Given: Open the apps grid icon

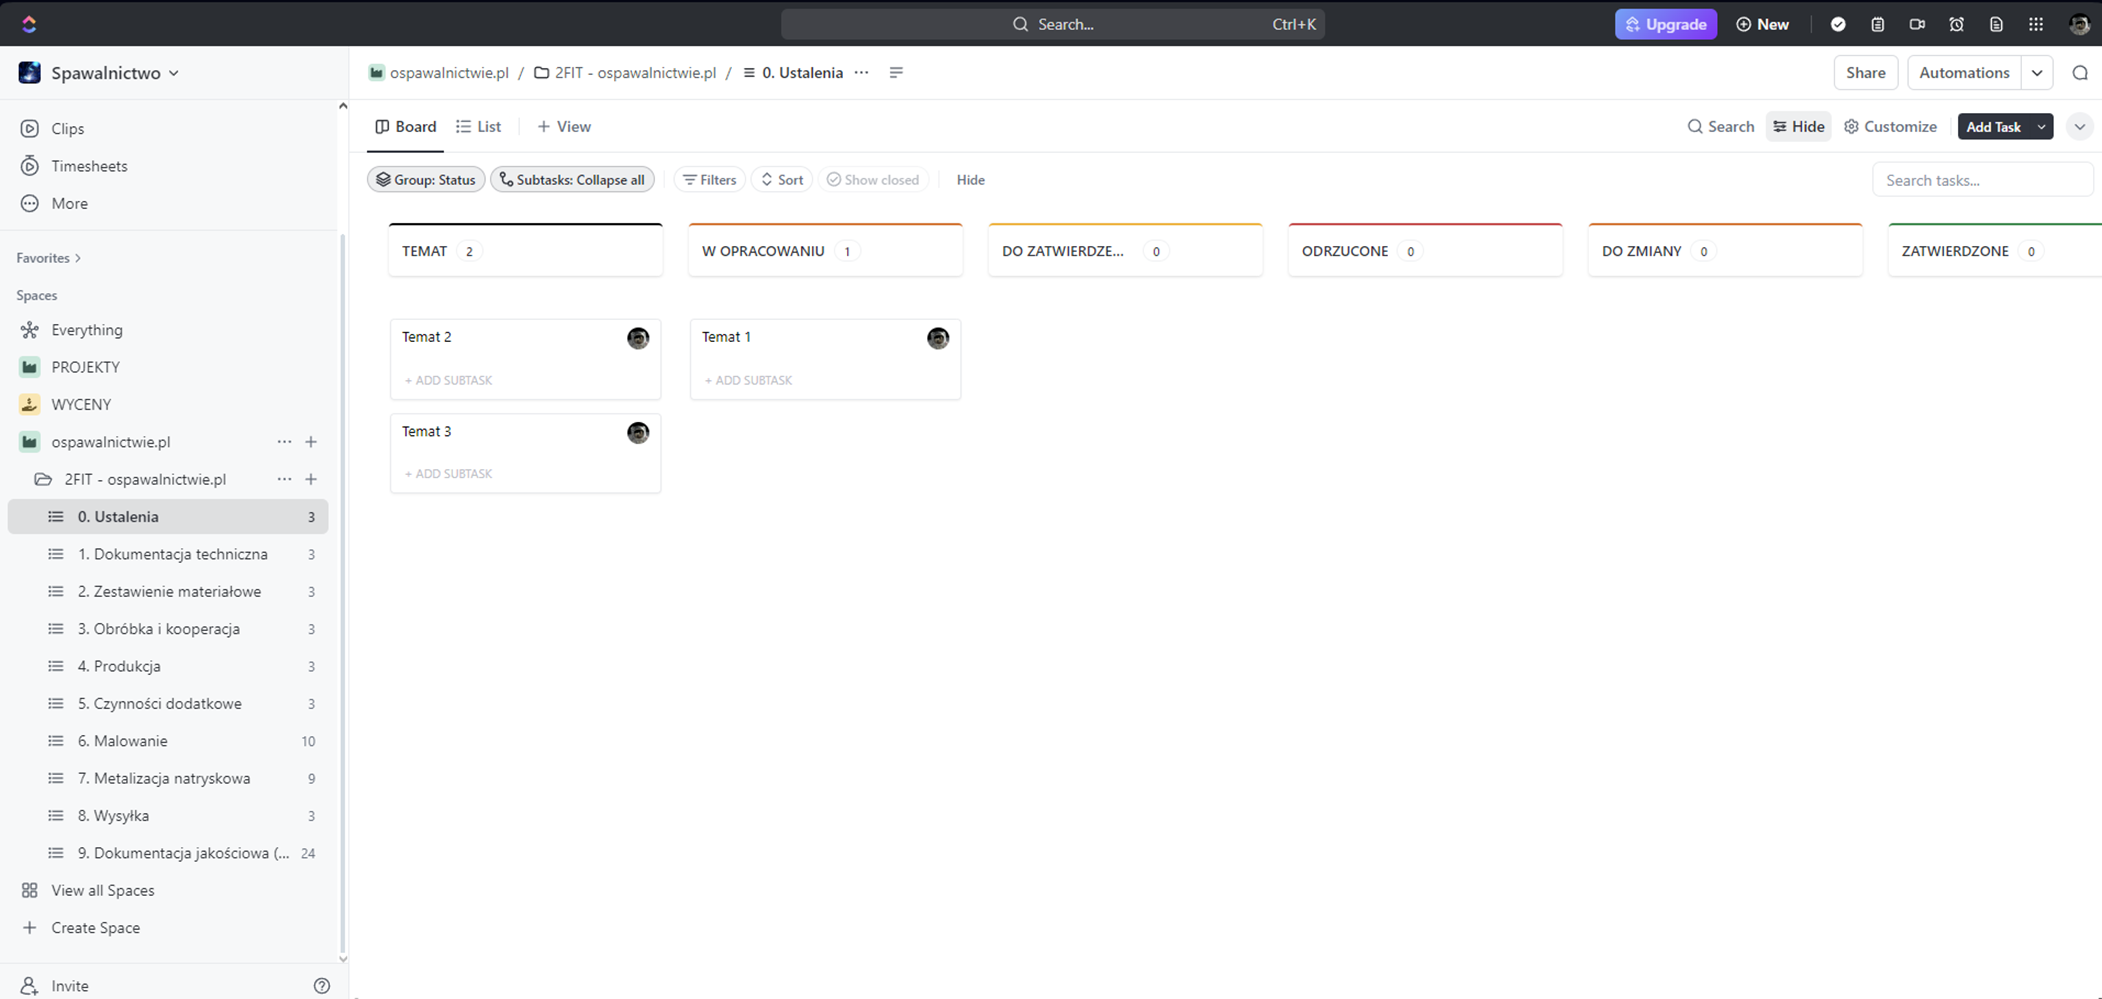Looking at the screenshot, I should point(2036,24).
